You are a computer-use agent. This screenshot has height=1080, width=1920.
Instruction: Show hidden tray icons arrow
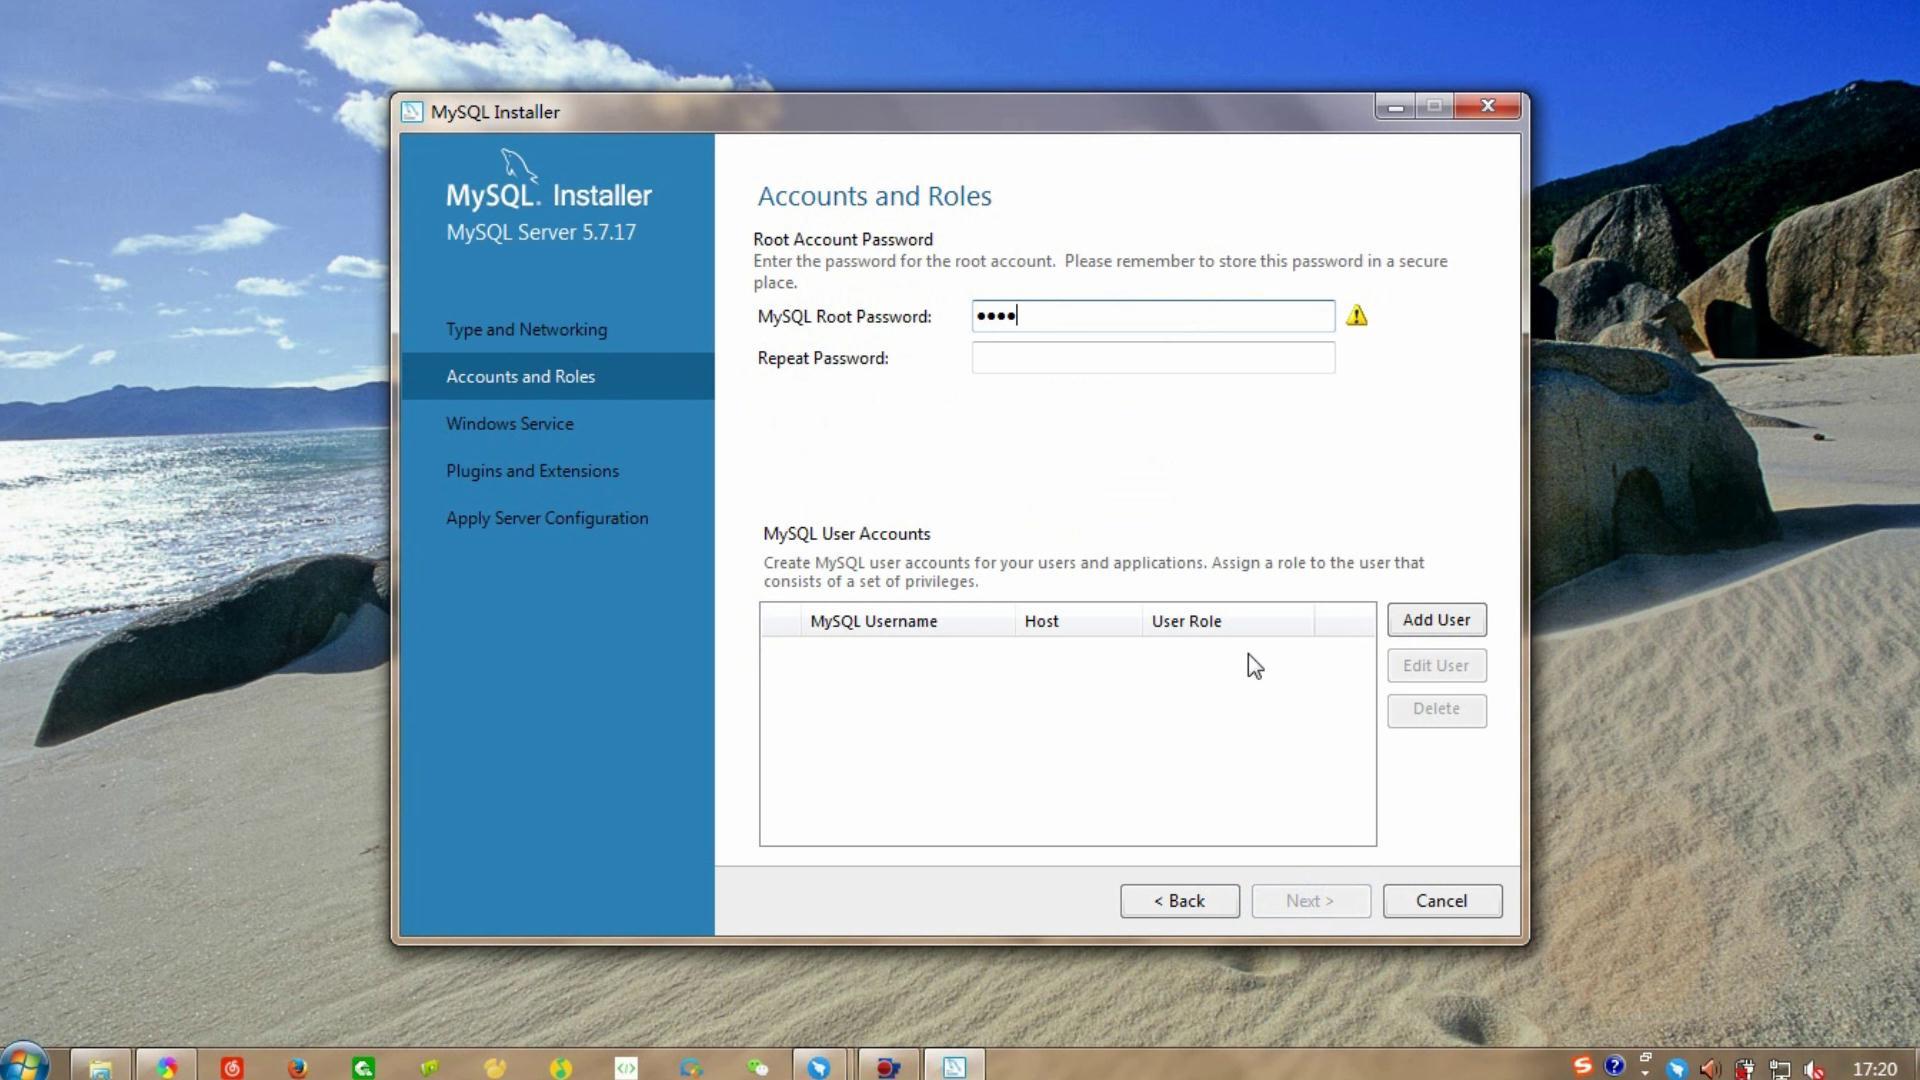point(1645,1073)
